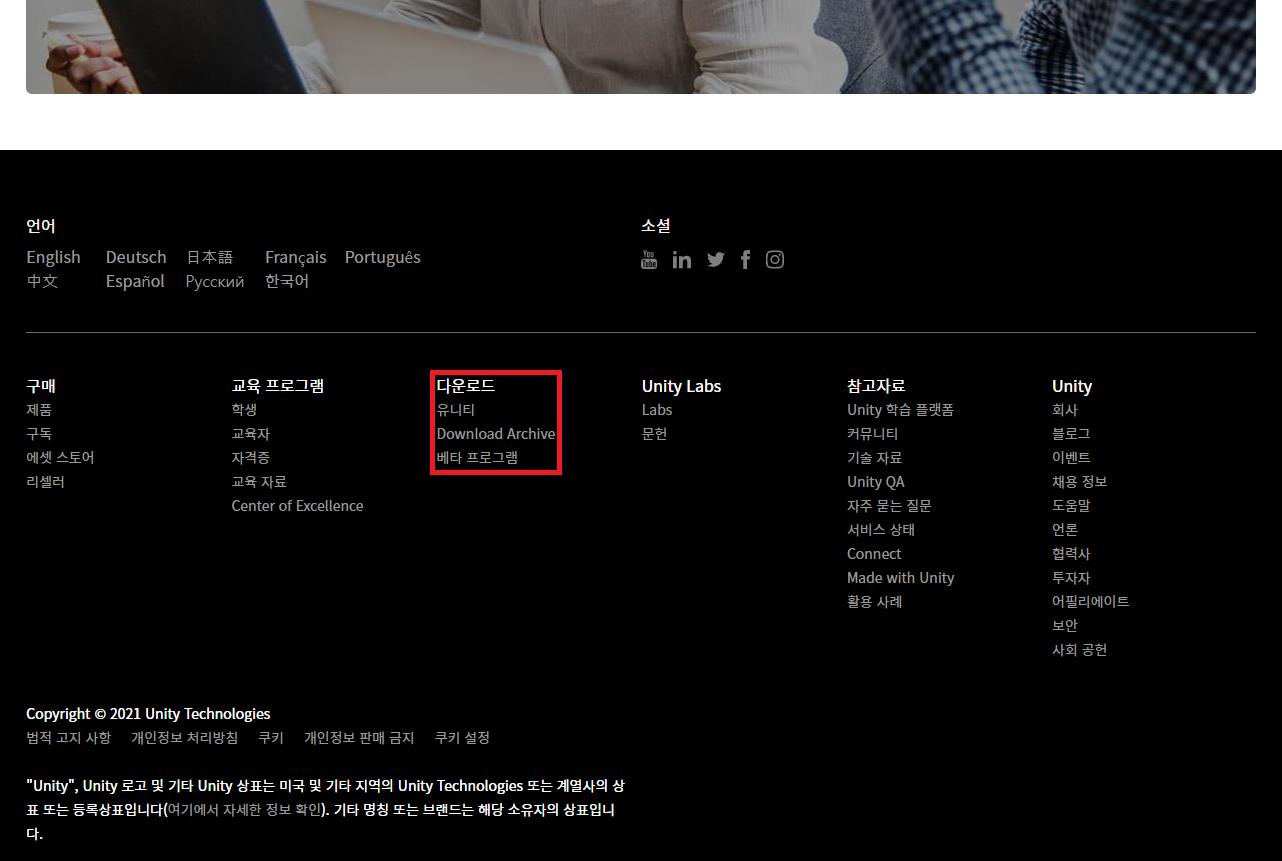The image size is (1282, 861).
Task: Open 활용 사례 link
Action: click(874, 602)
